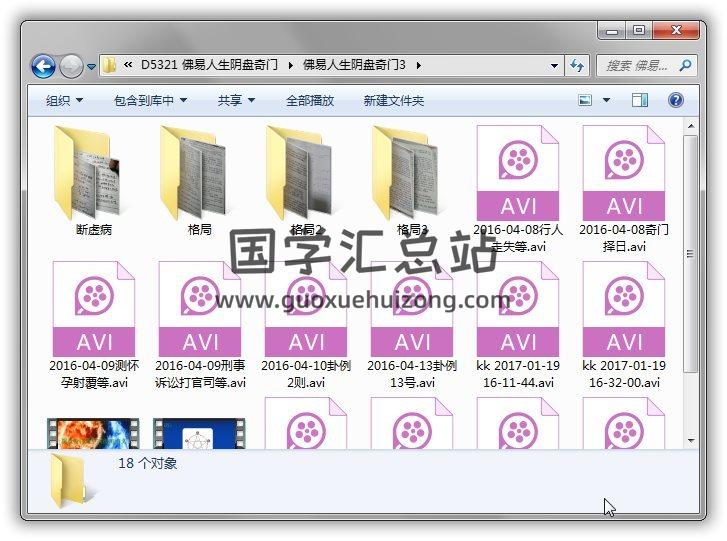Click the refresh button beside address bar
This screenshot has width=727, height=541.
click(x=577, y=66)
